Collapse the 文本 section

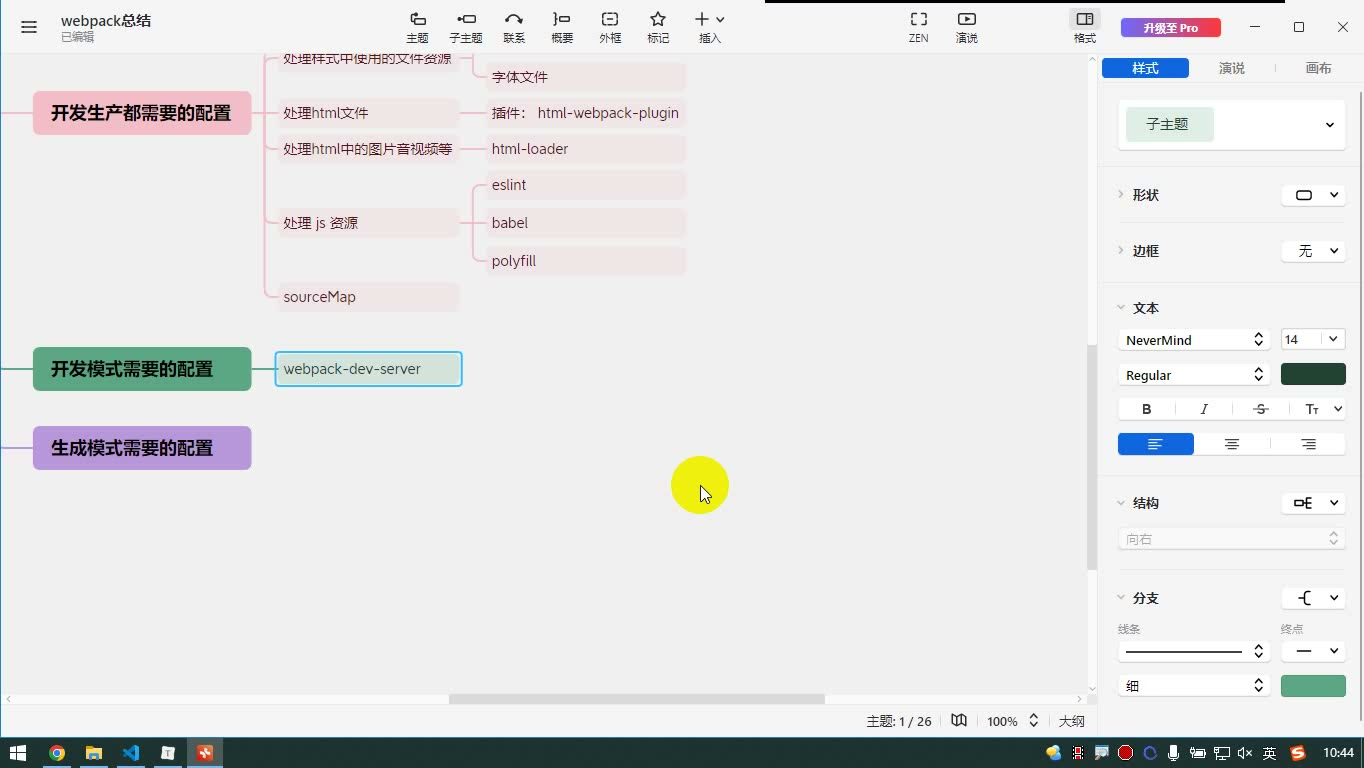click(x=1121, y=308)
